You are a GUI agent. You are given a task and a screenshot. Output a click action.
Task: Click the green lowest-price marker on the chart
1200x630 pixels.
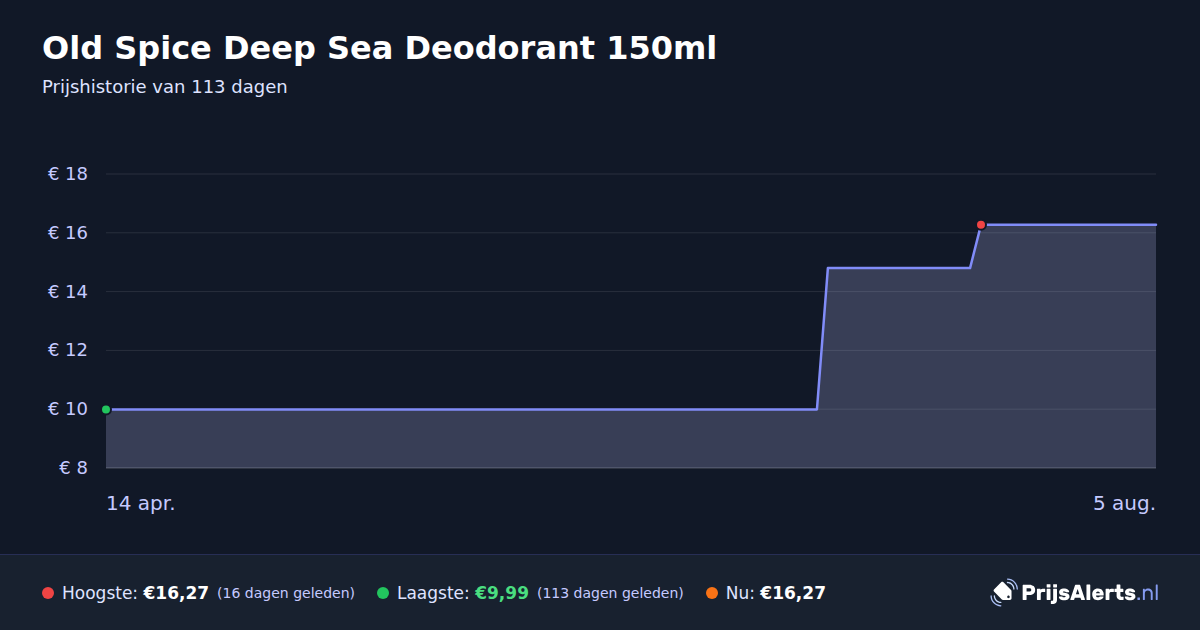tap(106, 409)
